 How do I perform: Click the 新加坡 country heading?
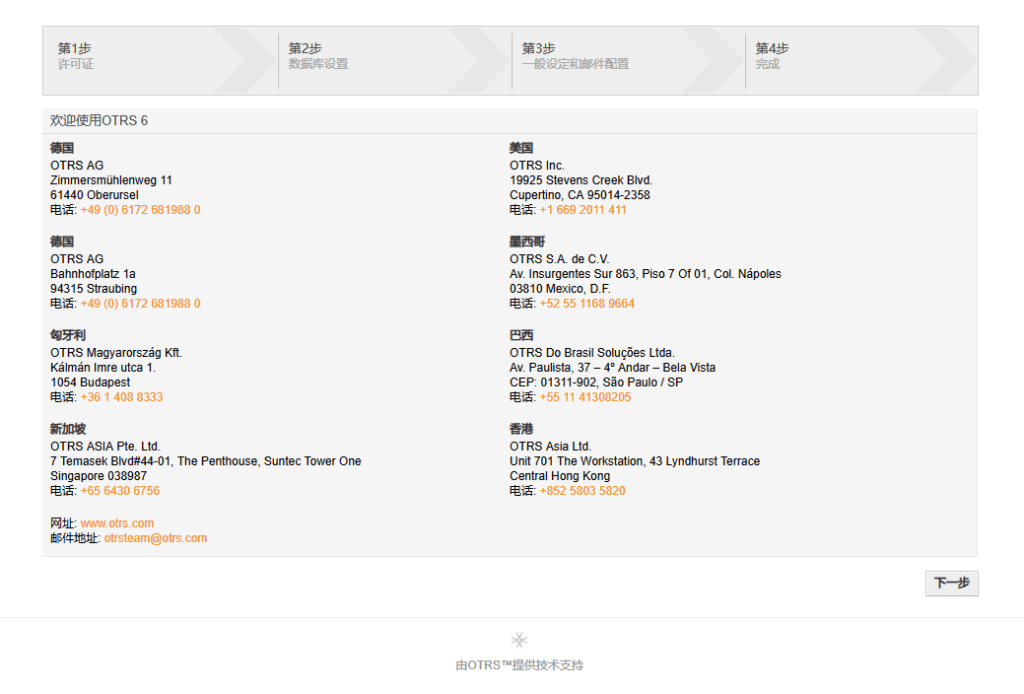[x=68, y=429]
